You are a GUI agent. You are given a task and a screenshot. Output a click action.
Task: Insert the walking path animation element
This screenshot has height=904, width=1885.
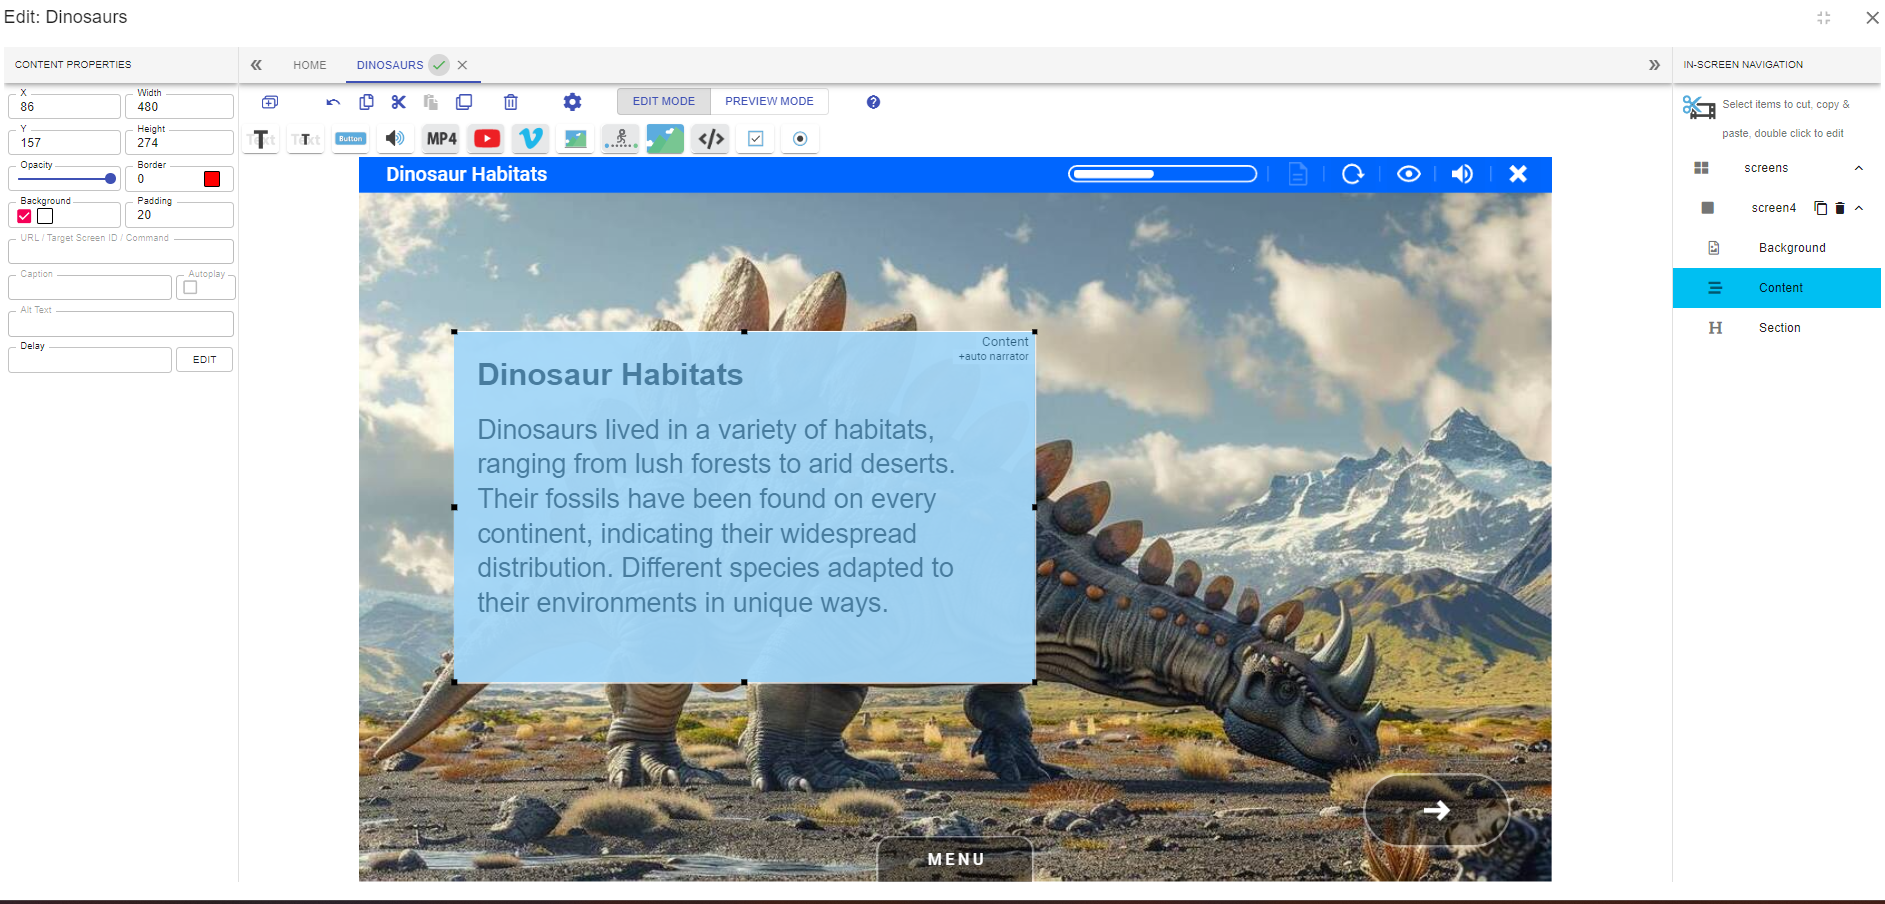[x=621, y=139]
